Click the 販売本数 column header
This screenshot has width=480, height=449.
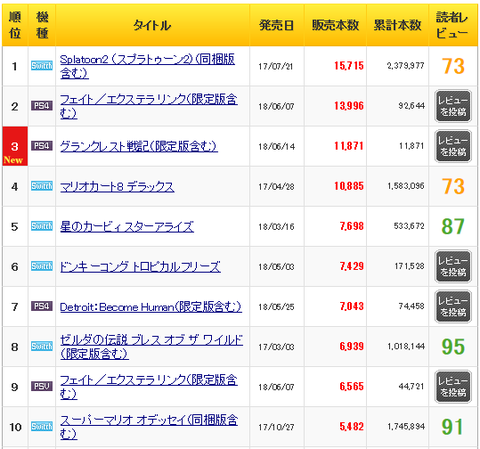click(335, 25)
